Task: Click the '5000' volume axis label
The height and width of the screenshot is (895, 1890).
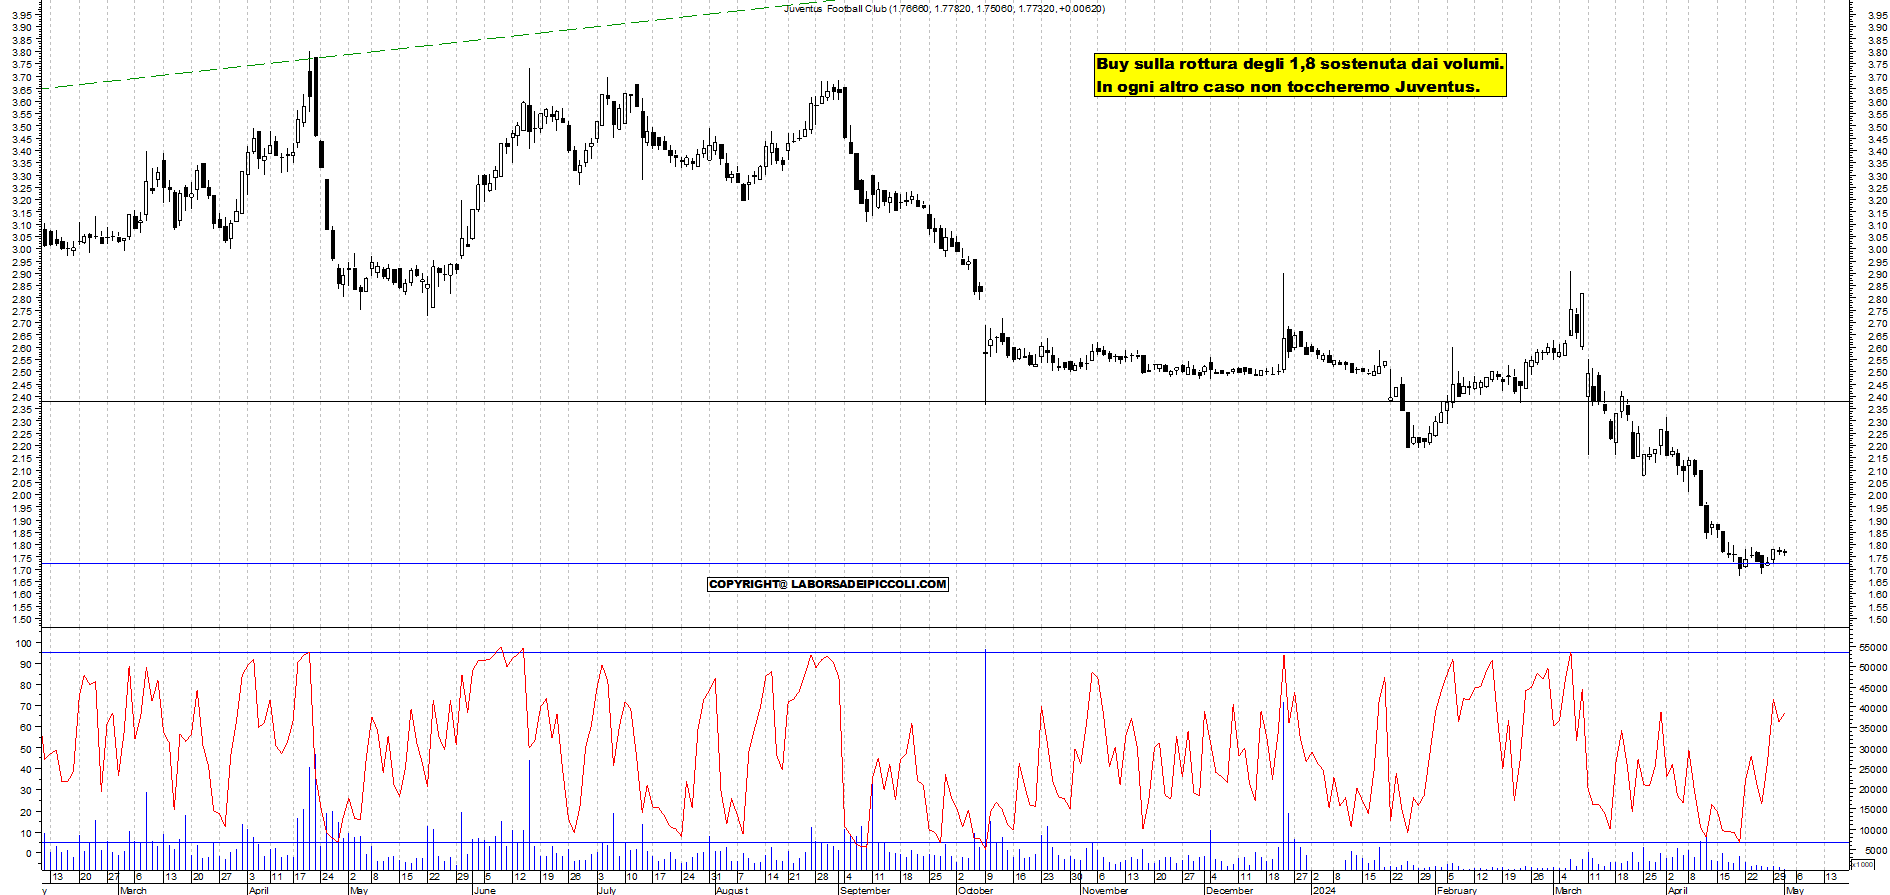Action: point(1876,851)
